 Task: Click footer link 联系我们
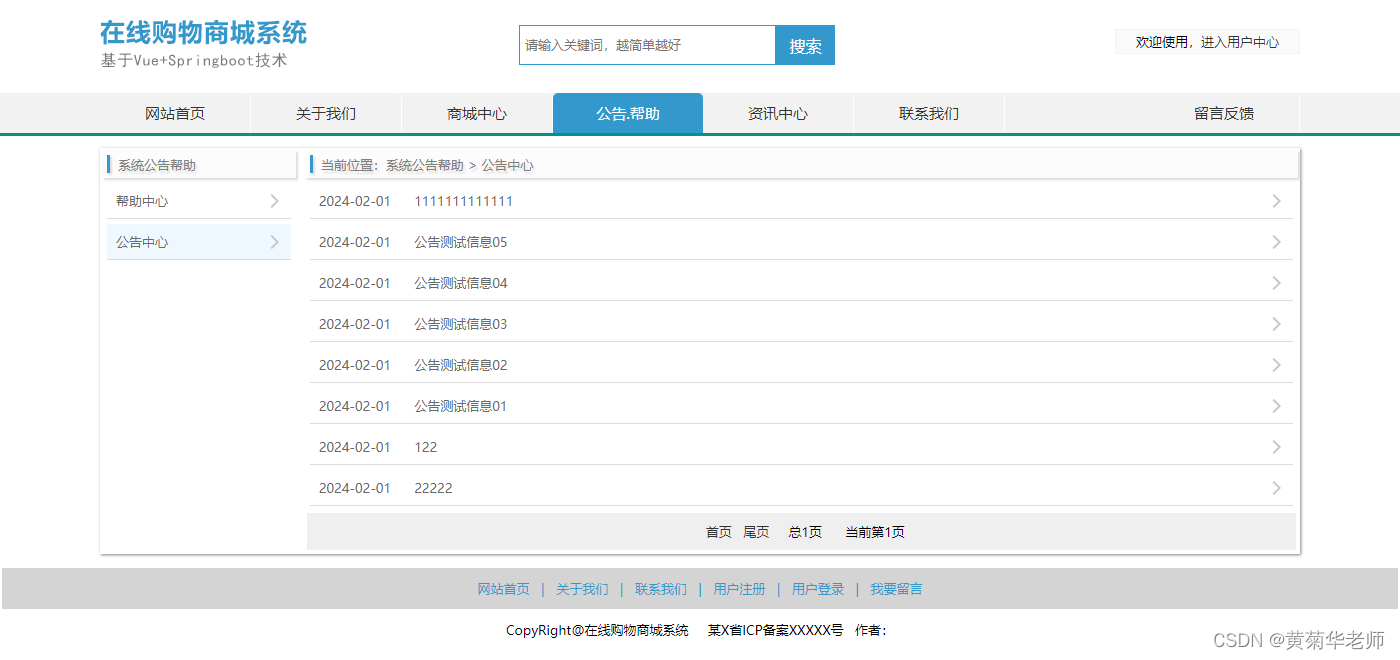(661, 589)
